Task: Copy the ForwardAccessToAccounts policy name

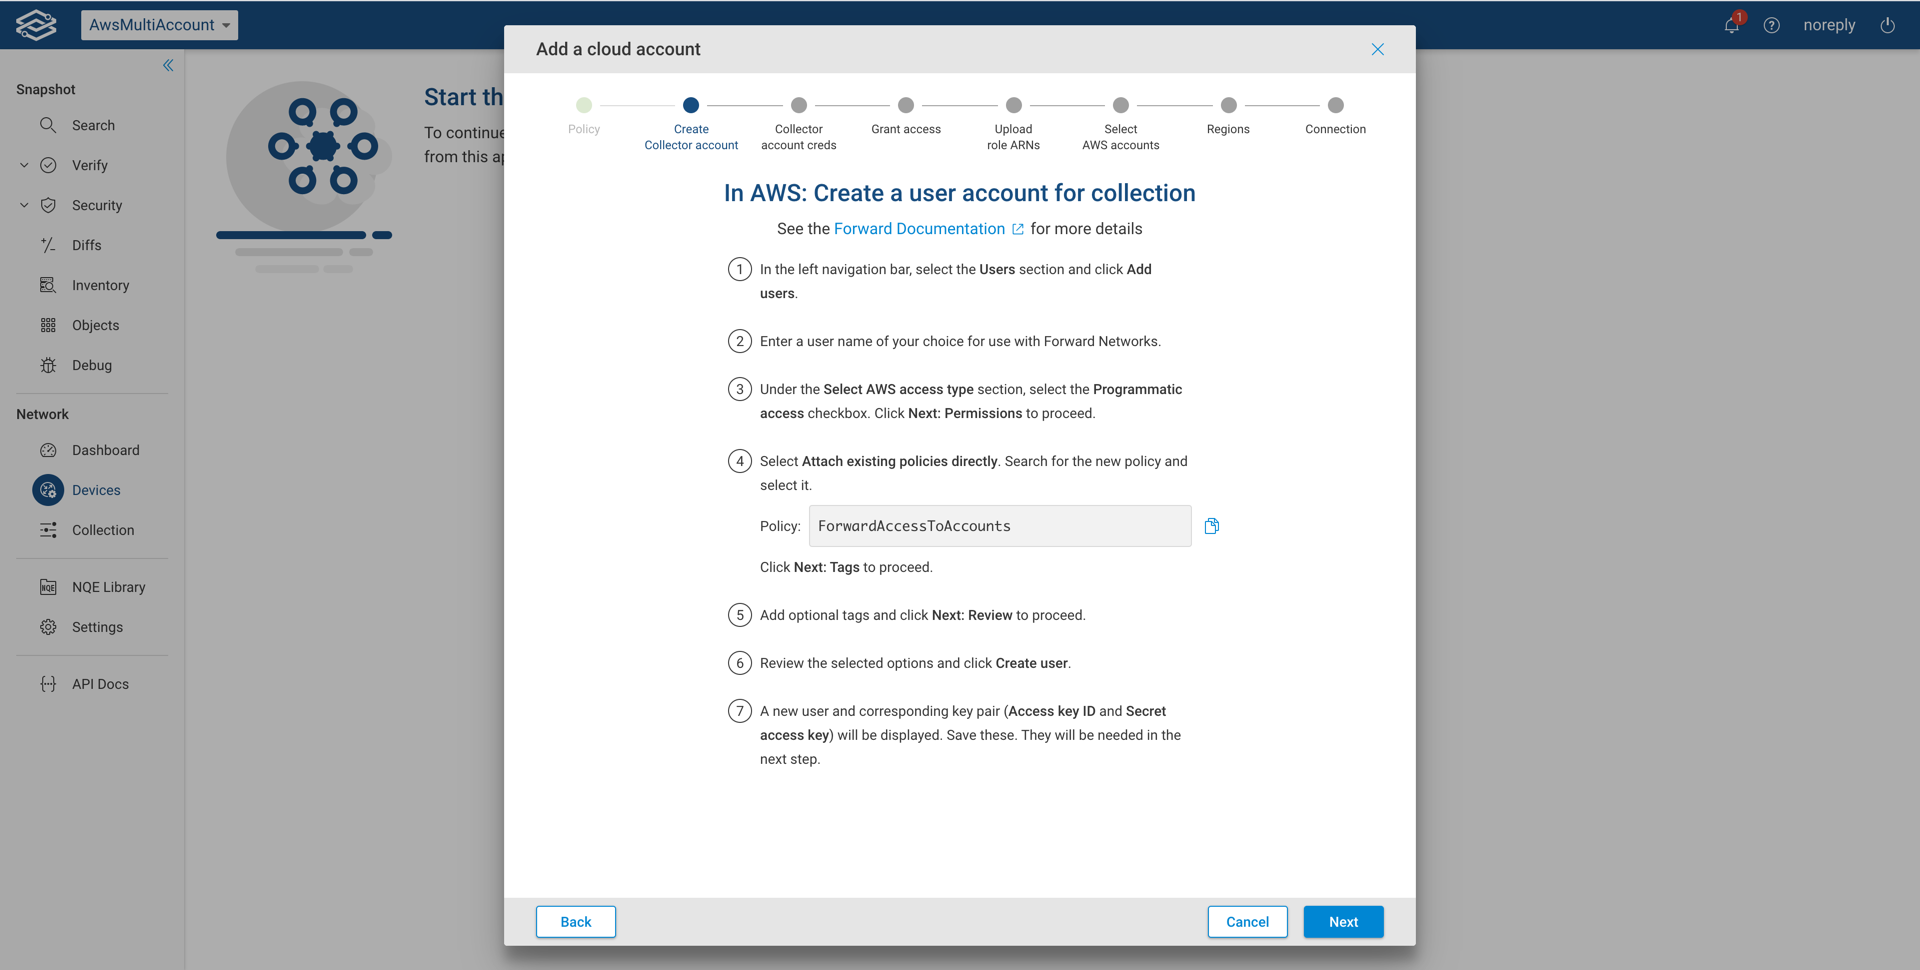Action: (1211, 525)
